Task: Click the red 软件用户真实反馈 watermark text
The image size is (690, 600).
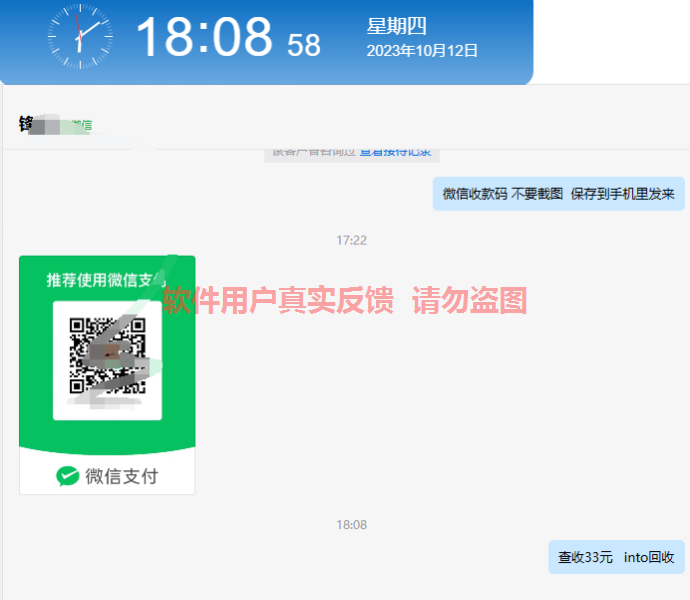Action: [x=279, y=300]
